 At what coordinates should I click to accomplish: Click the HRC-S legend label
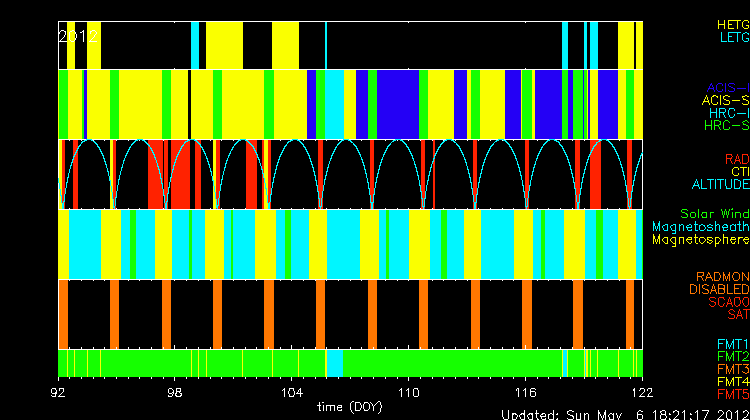725,126
